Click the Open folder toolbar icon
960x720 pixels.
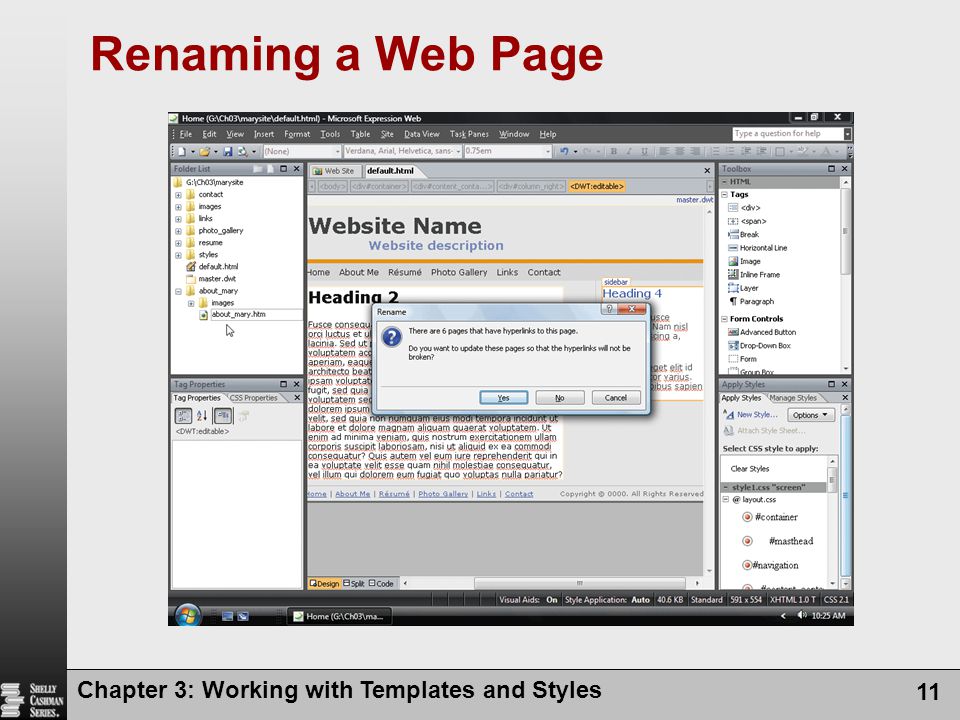[x=204, y=151]
